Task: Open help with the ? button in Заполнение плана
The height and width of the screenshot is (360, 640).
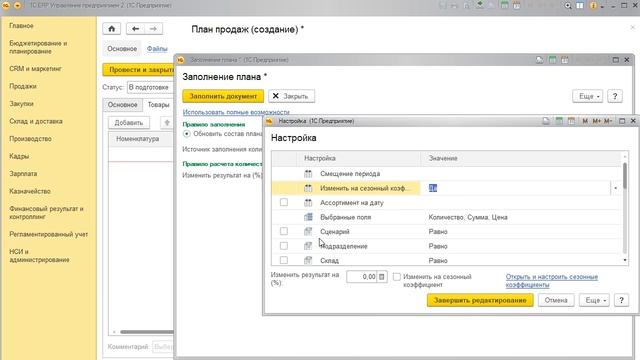Action: tap(615, 96)
